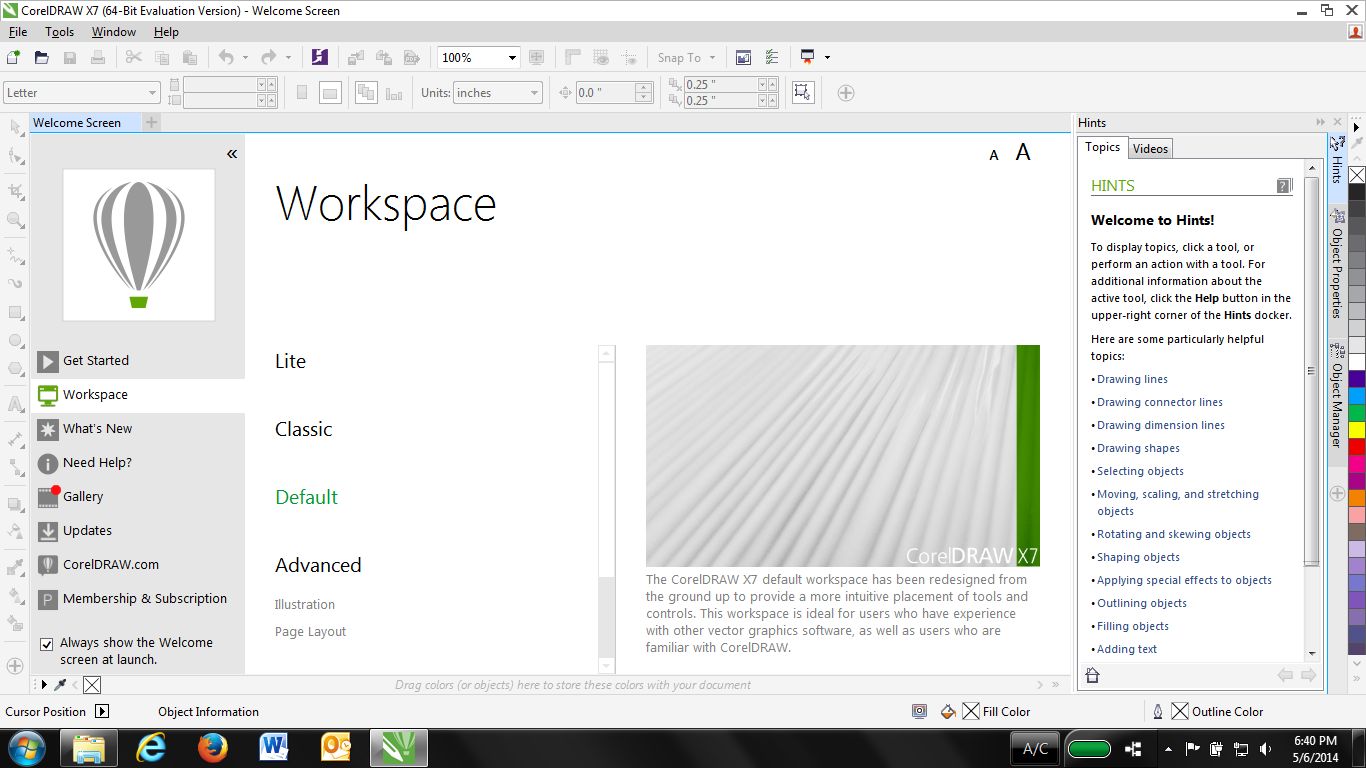Click the workspace preview thumbnail image
This screenshot has width=1366, height=768.
[x=843, y=456]
